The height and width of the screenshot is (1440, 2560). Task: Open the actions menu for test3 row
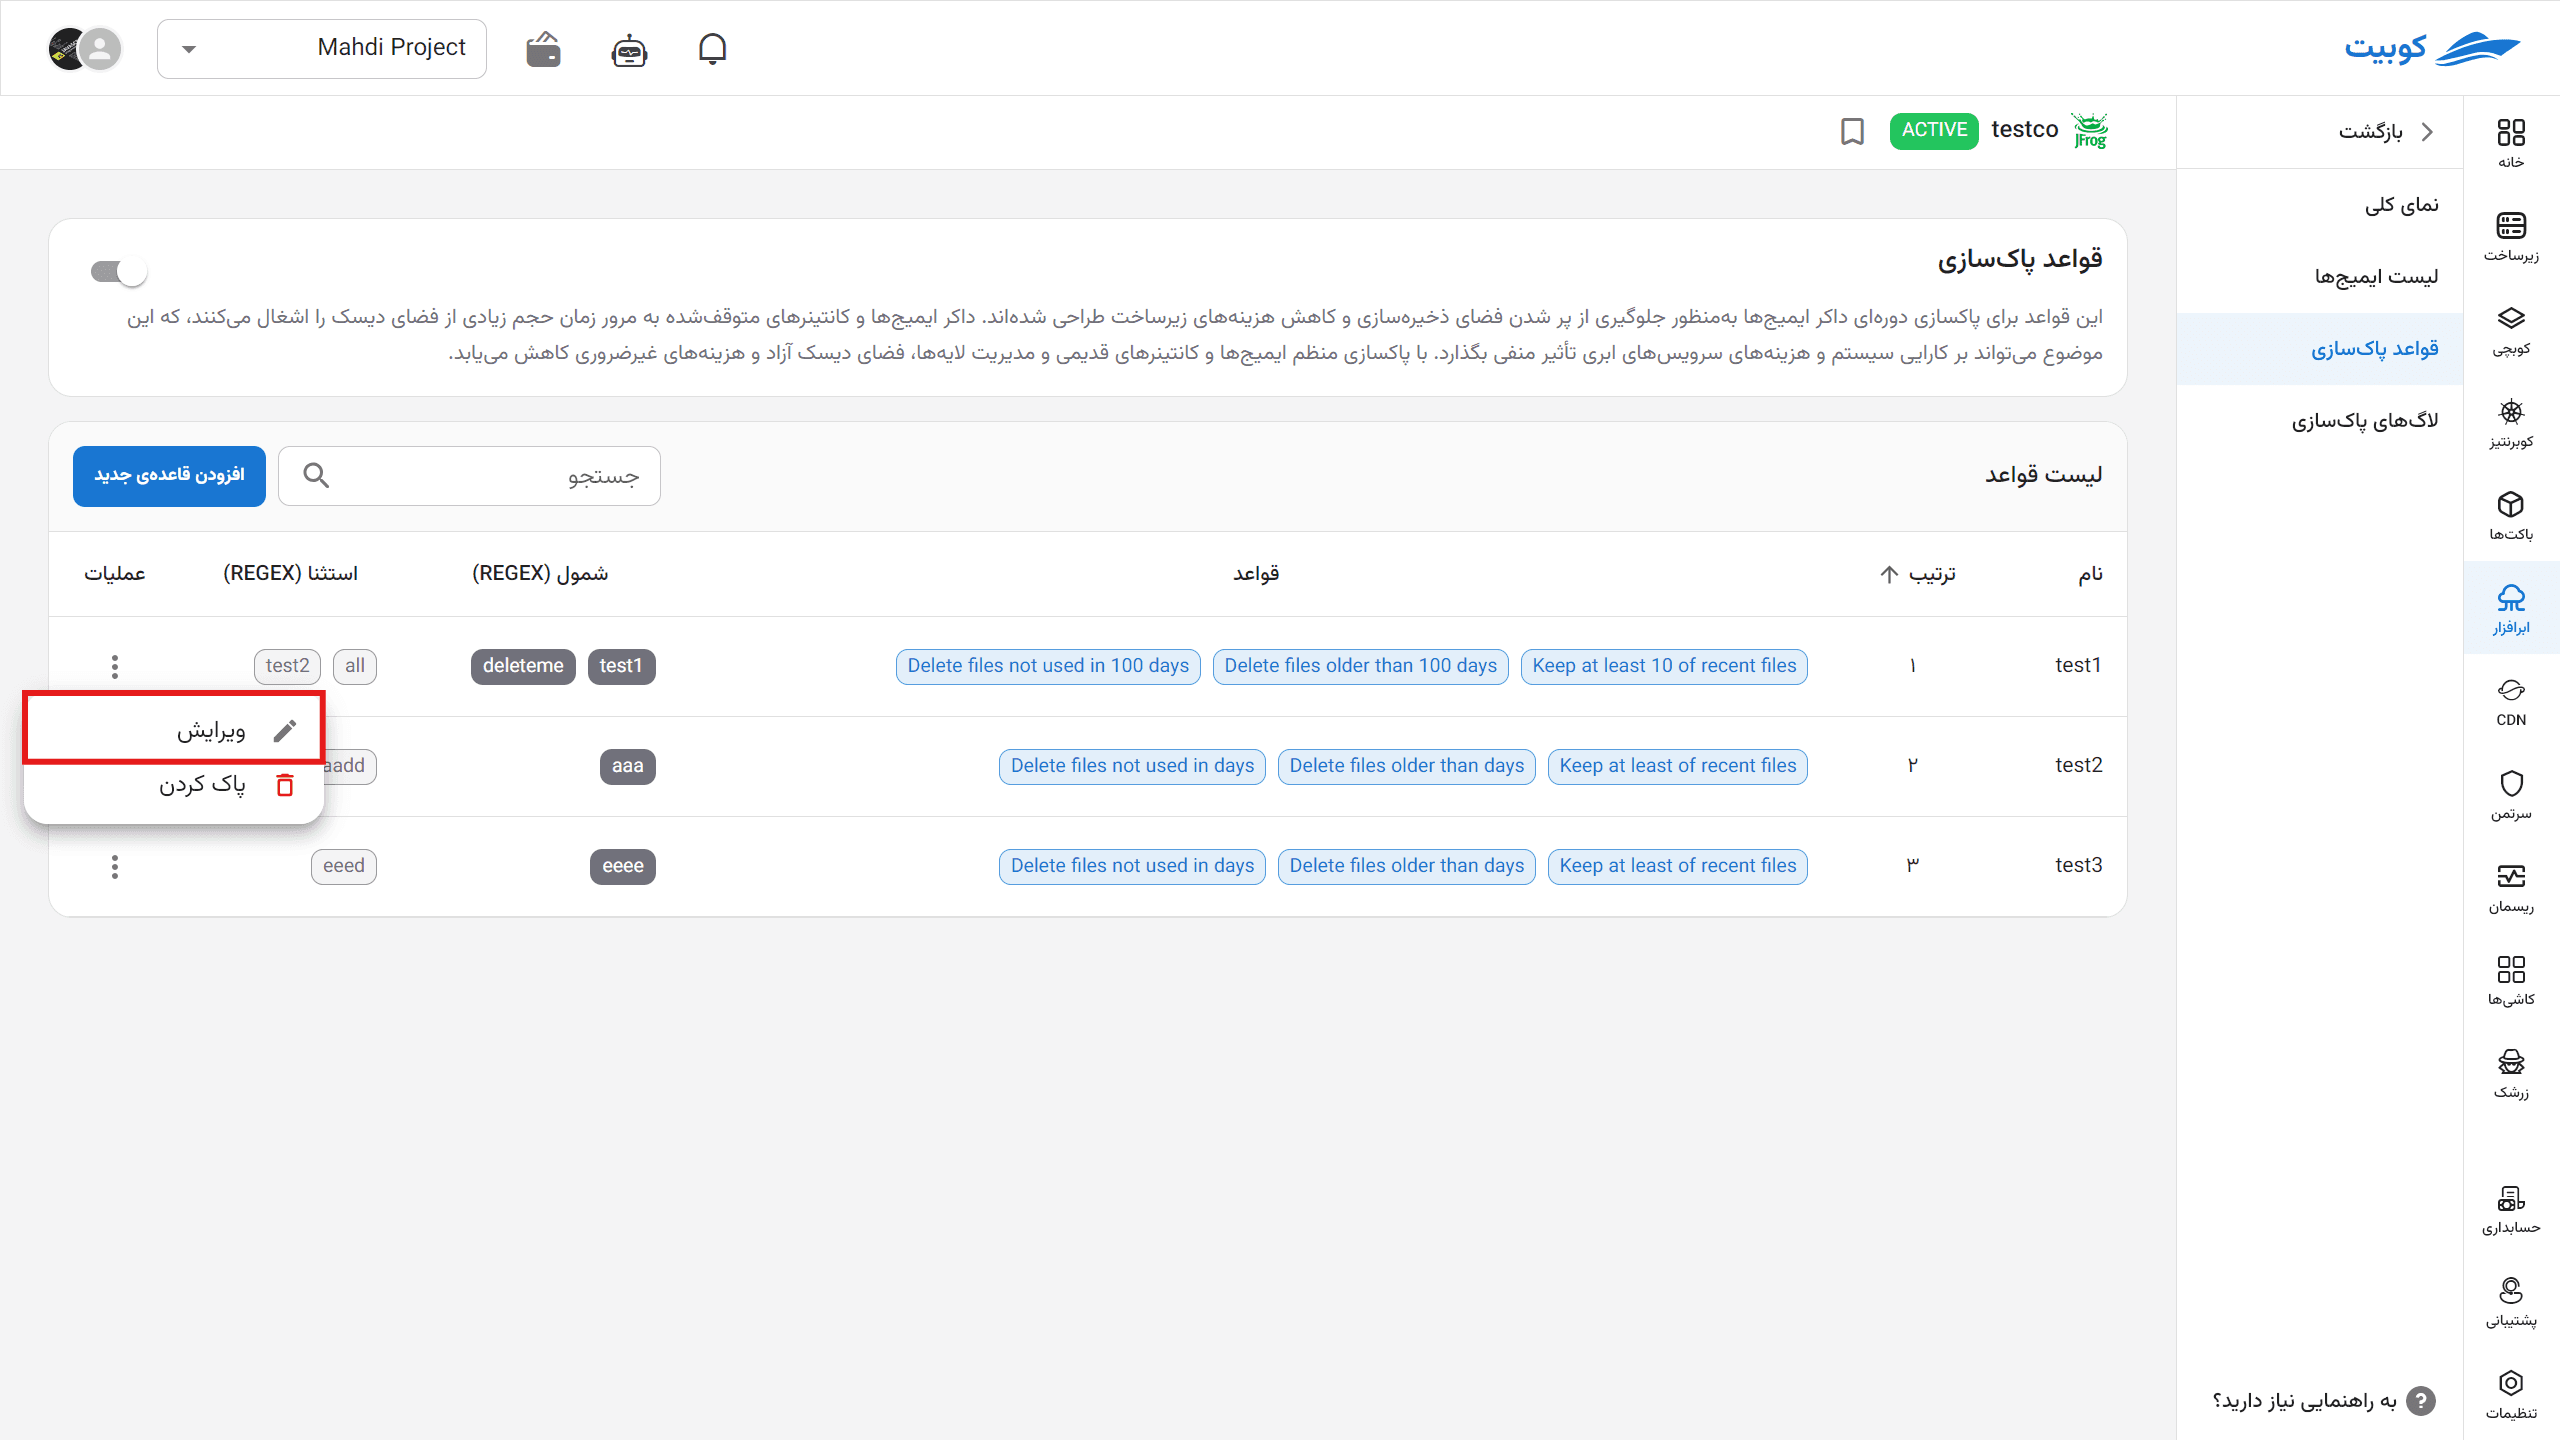pyautogui.click(x=115, y=866)
